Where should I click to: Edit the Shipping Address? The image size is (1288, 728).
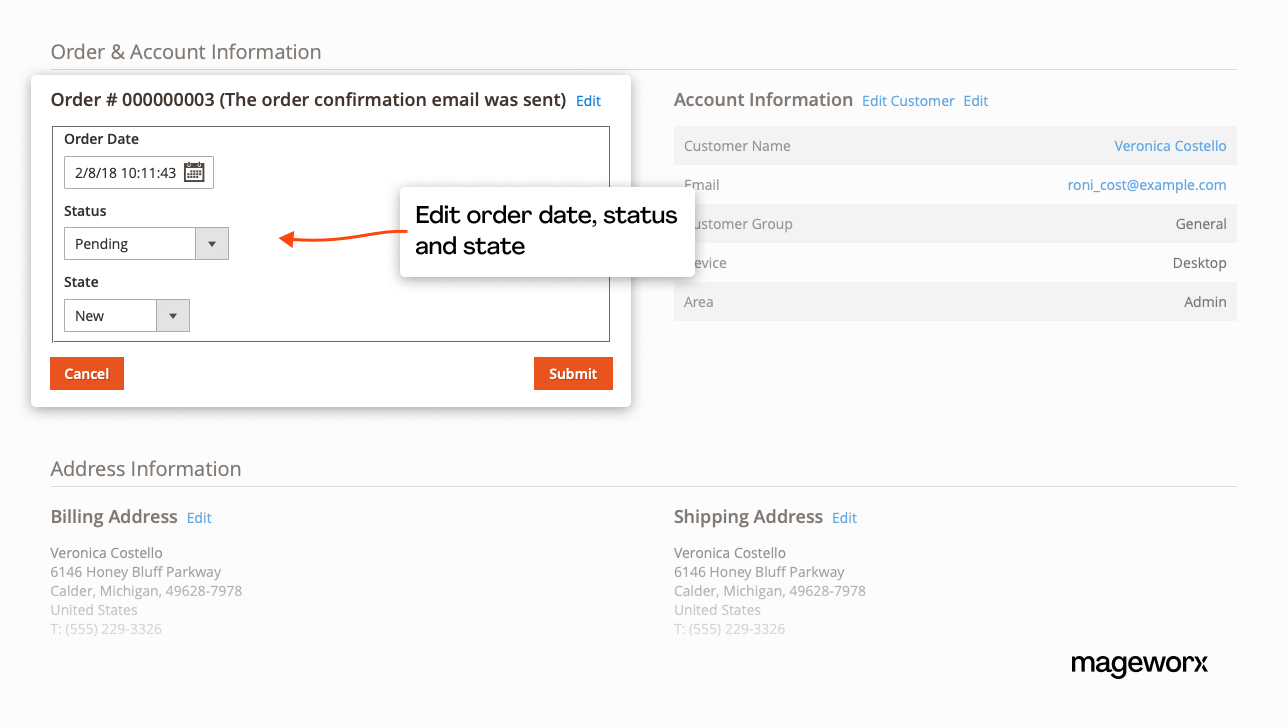(x=844, y=518)
